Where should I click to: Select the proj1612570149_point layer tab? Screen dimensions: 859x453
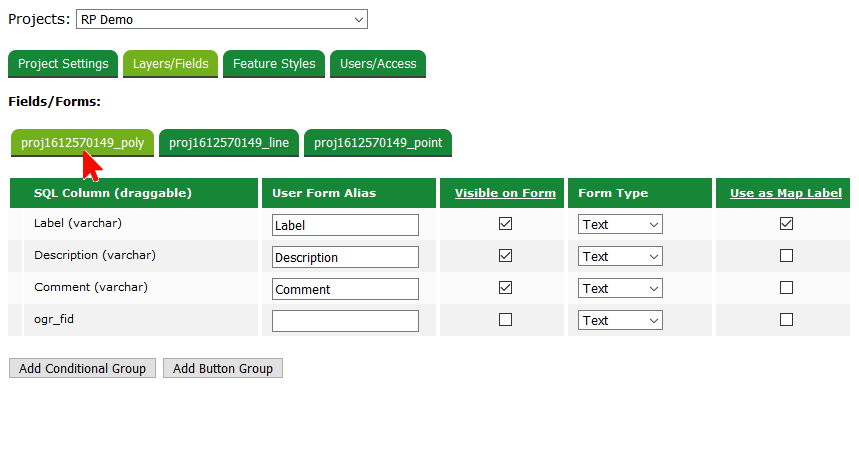tap(378, 143)
